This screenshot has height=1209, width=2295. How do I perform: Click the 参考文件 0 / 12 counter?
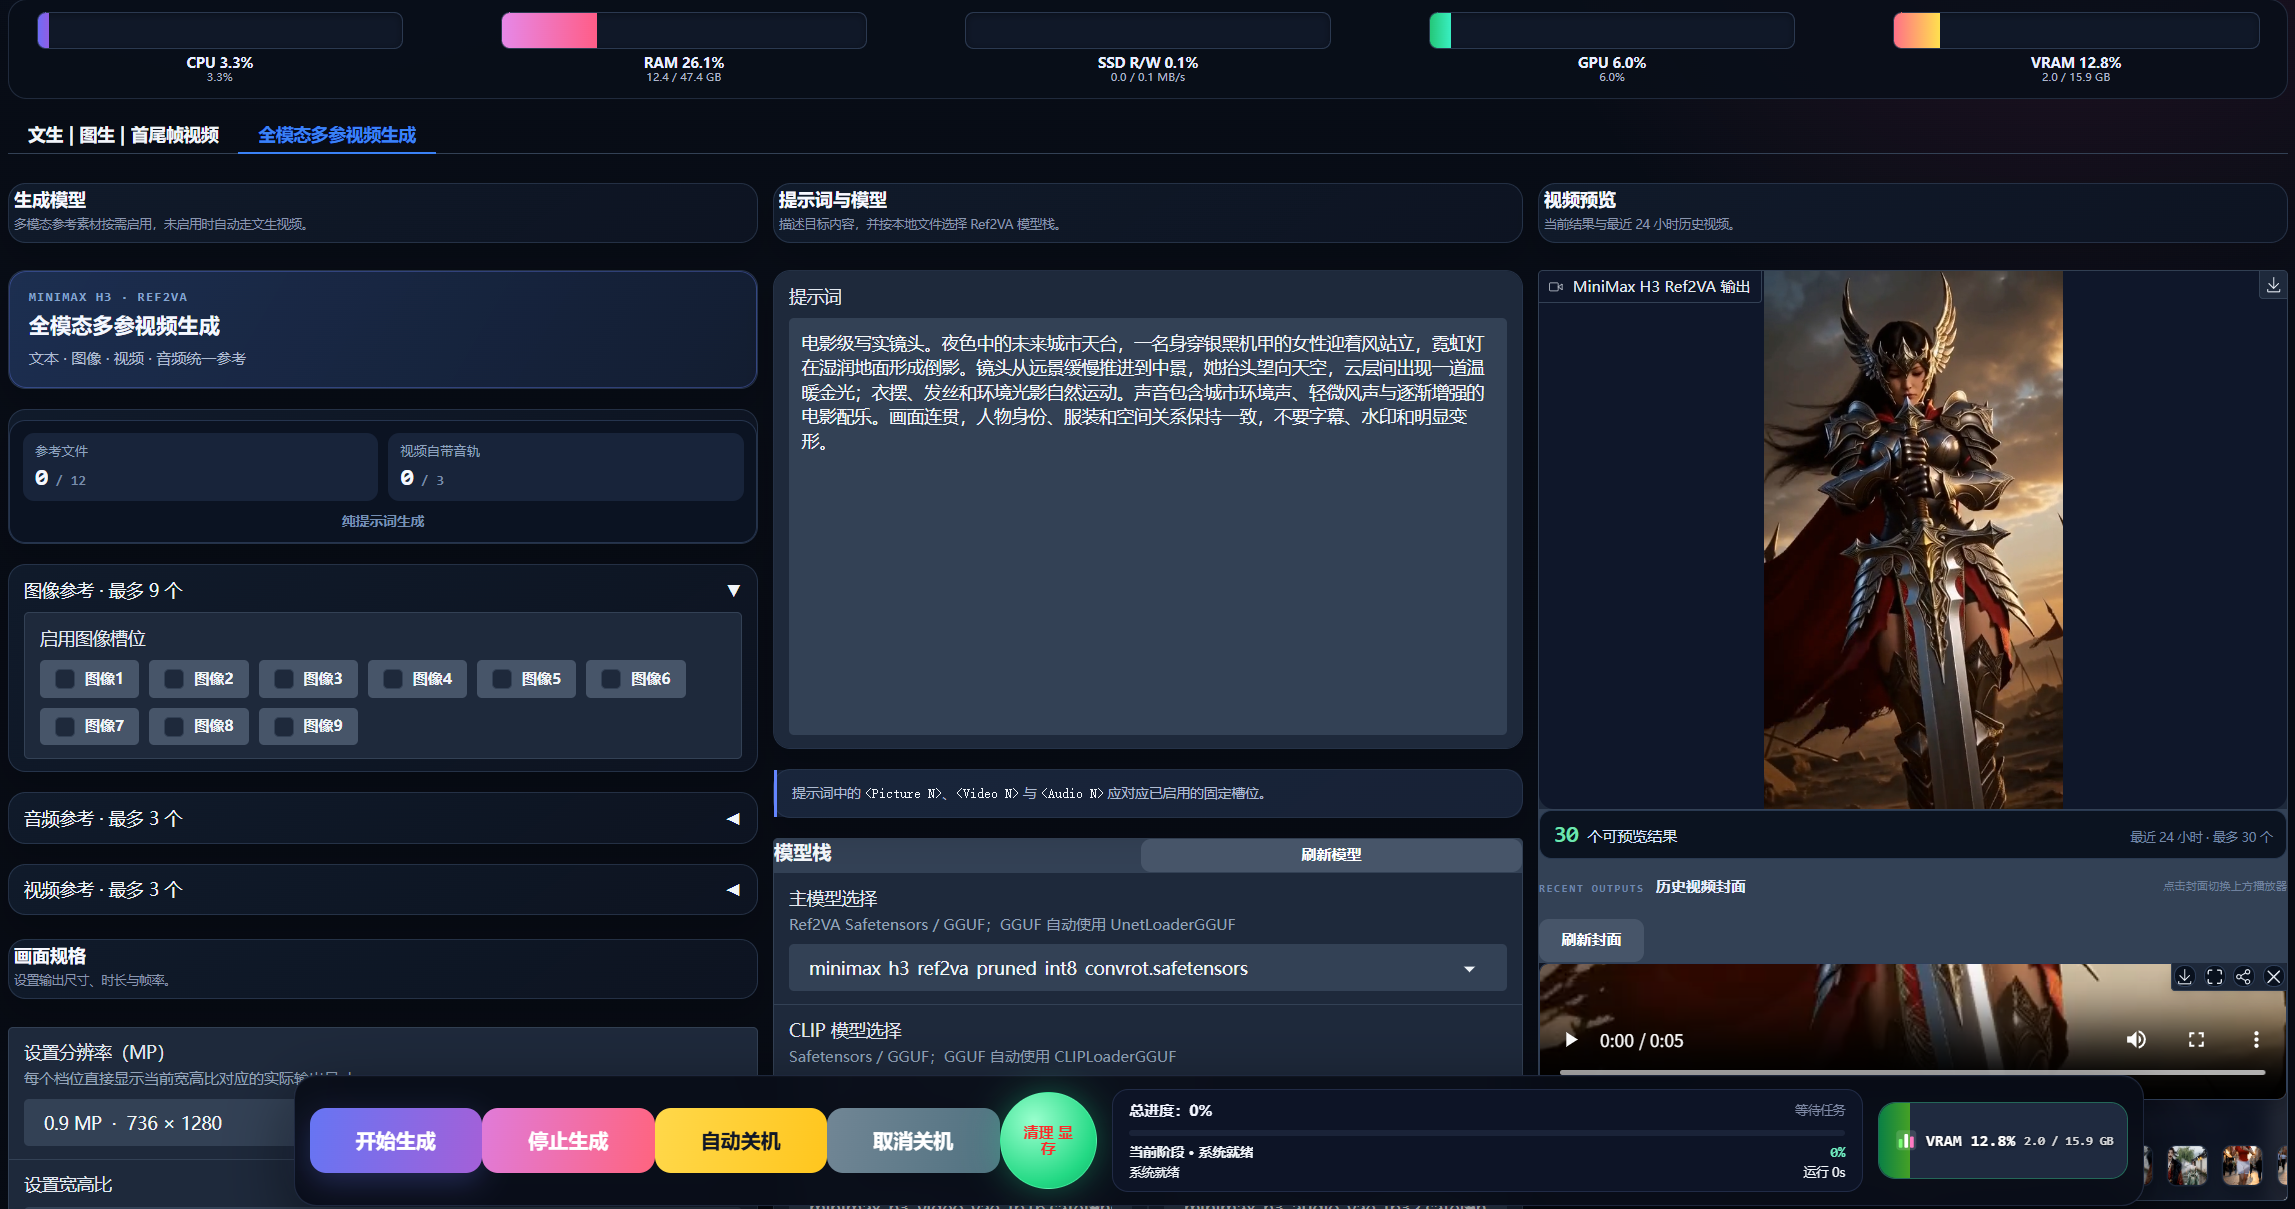click(x=200, y=466)
